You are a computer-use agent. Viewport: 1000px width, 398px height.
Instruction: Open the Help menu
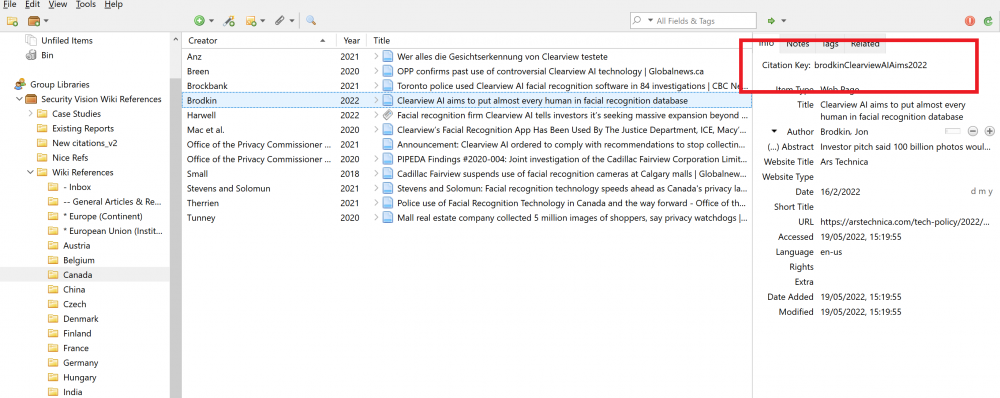coord(114,4)
